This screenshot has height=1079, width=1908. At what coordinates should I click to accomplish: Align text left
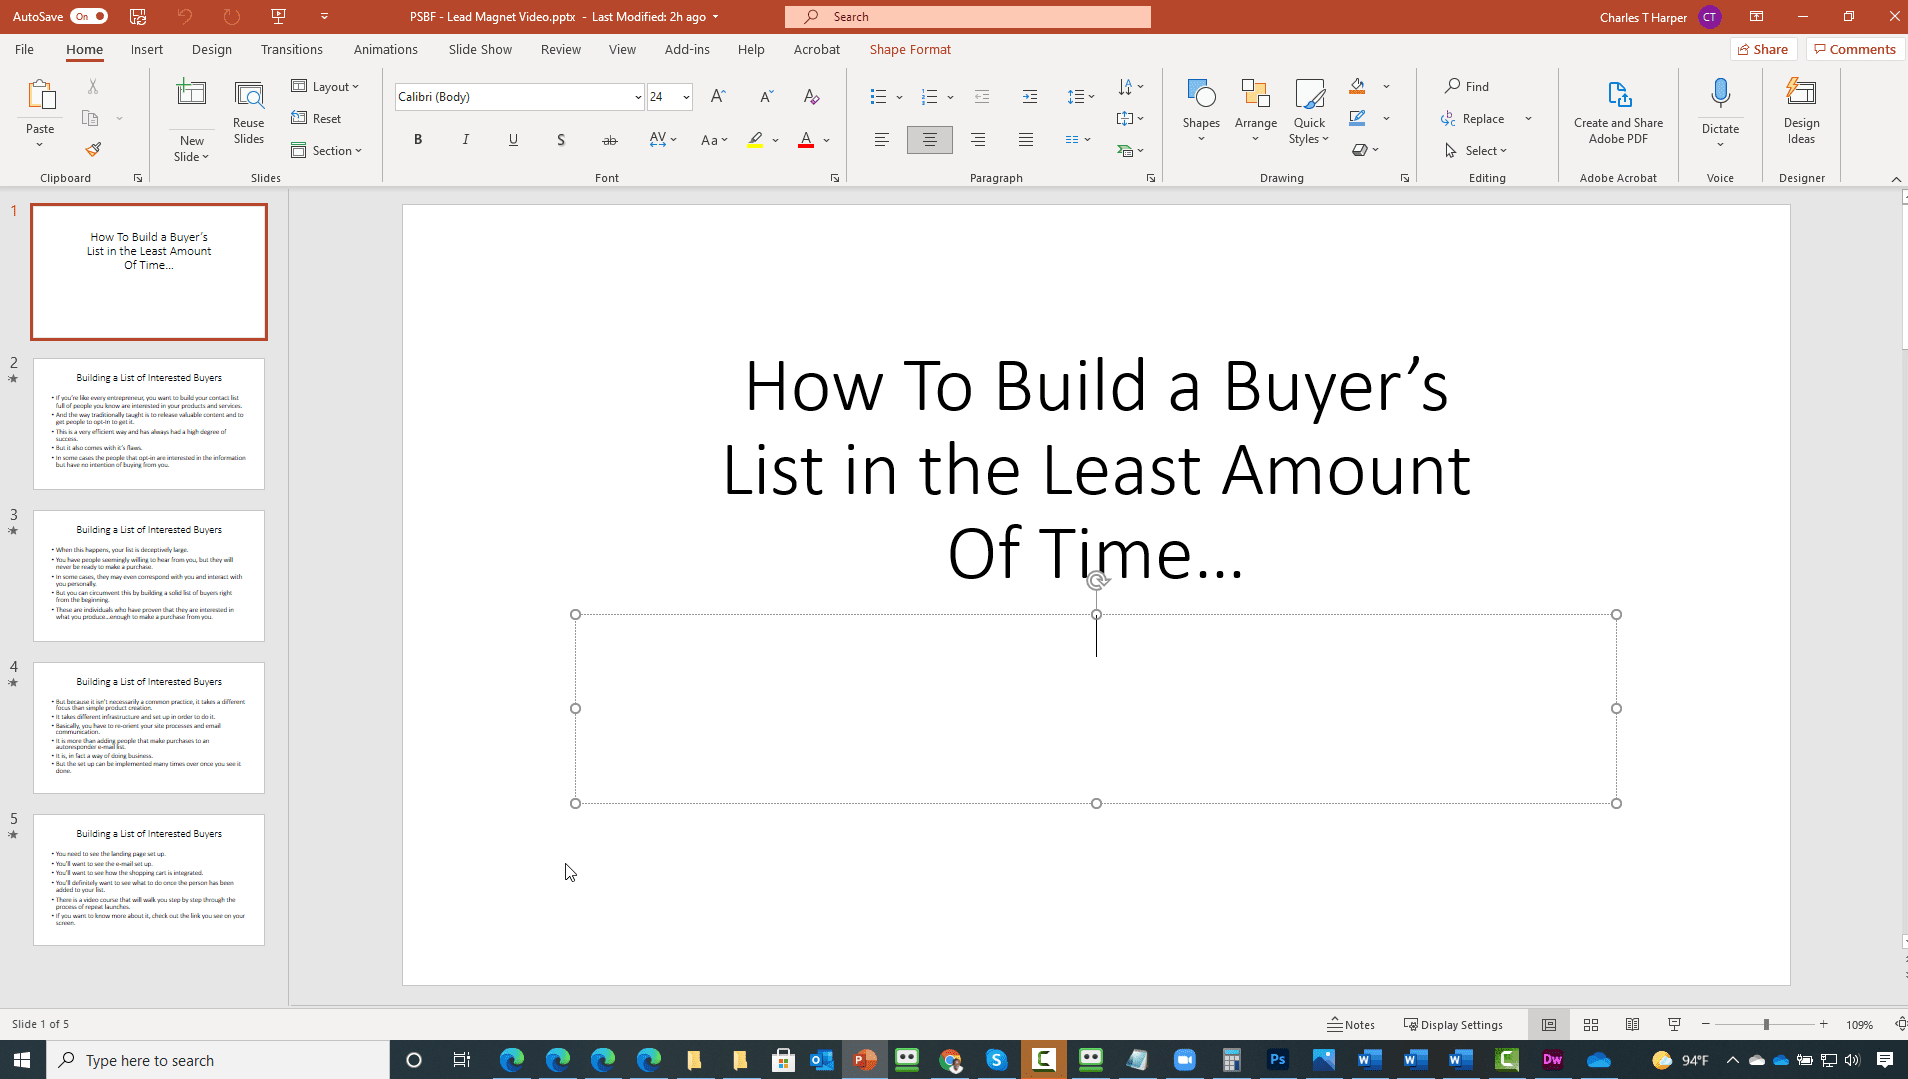(x=882, y=140)
